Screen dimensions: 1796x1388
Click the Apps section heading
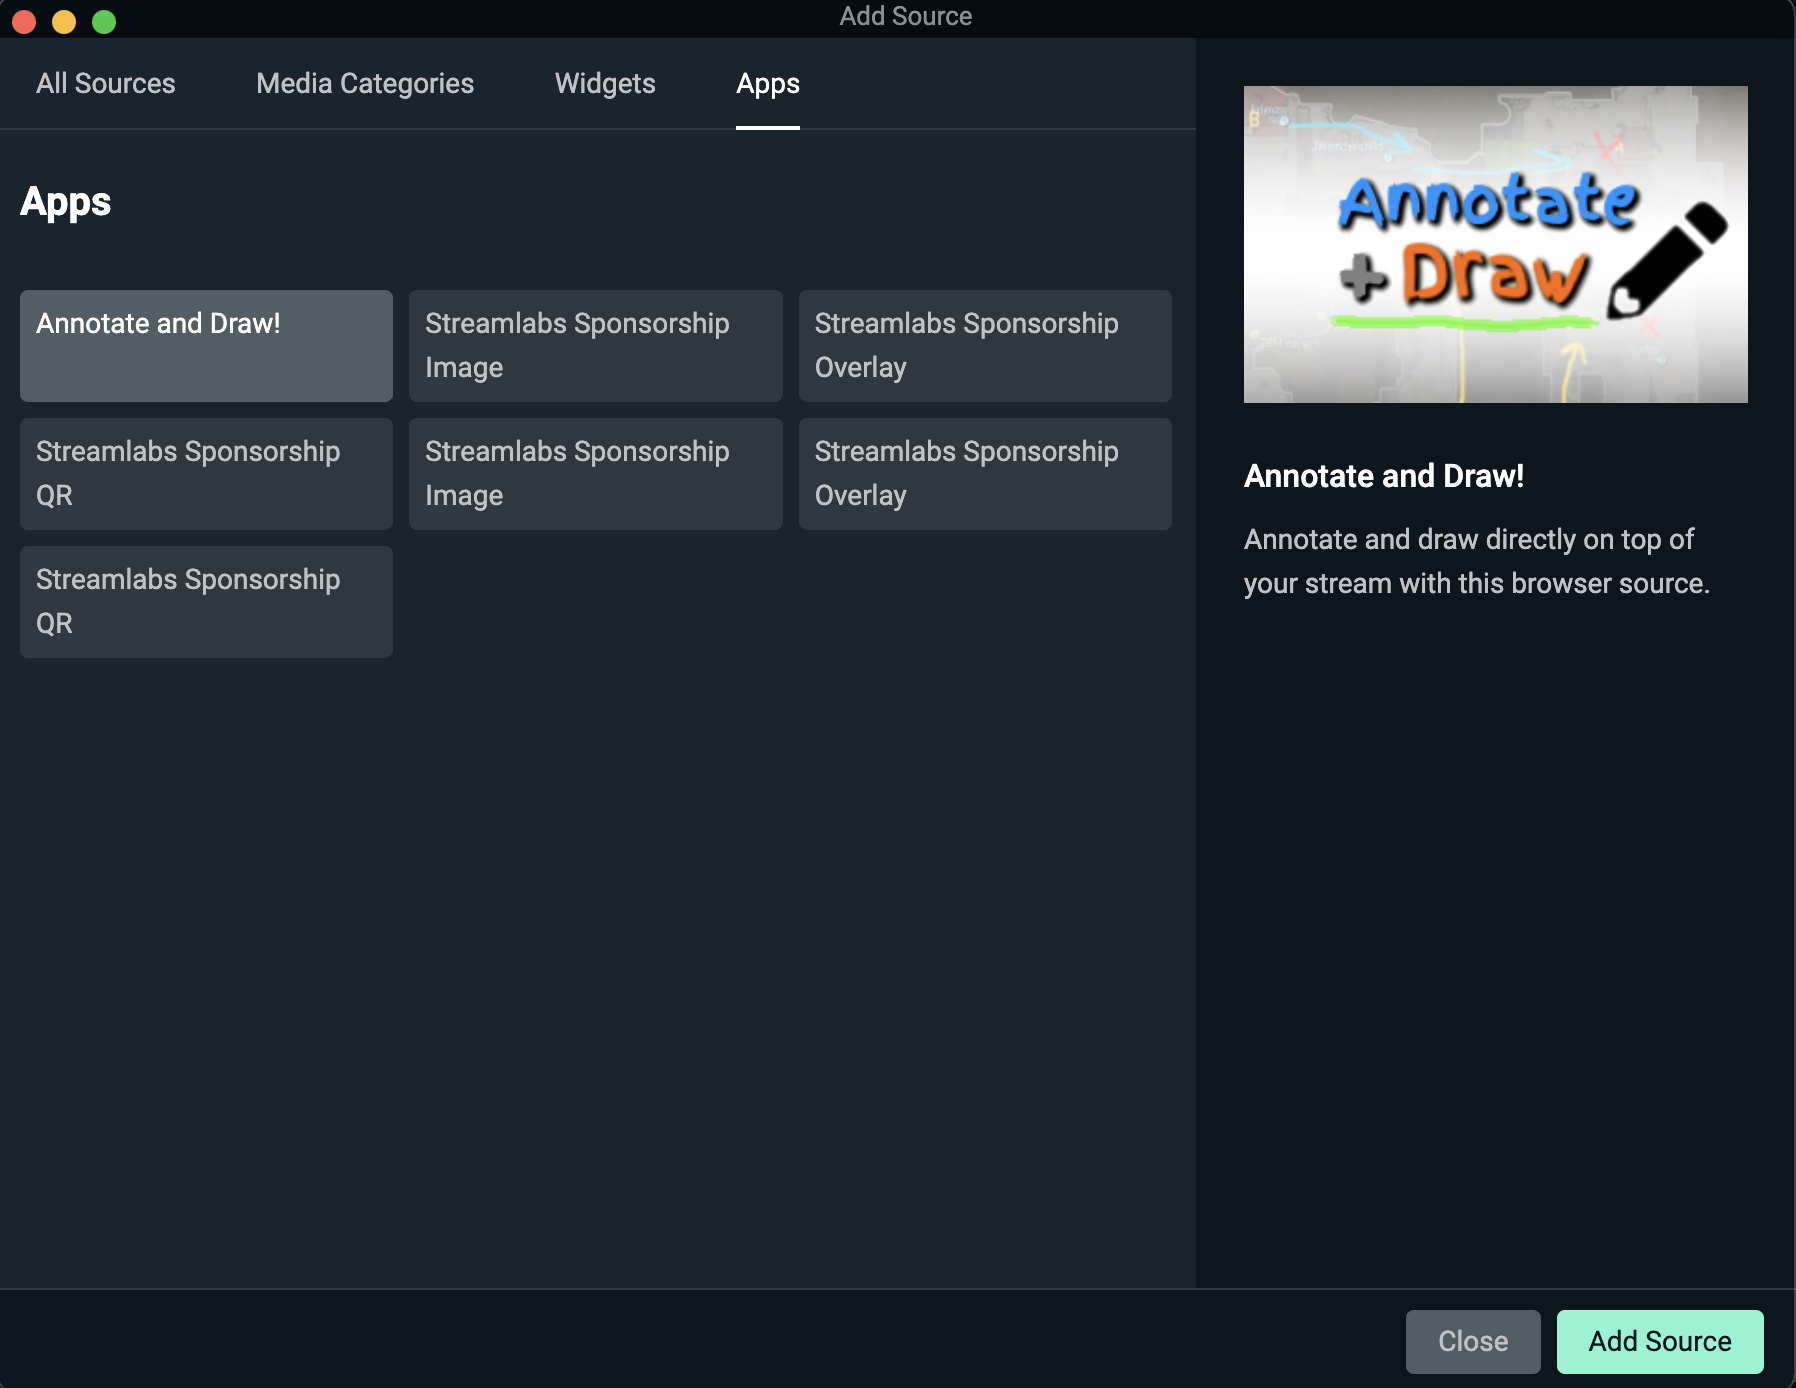pos(65,202)
